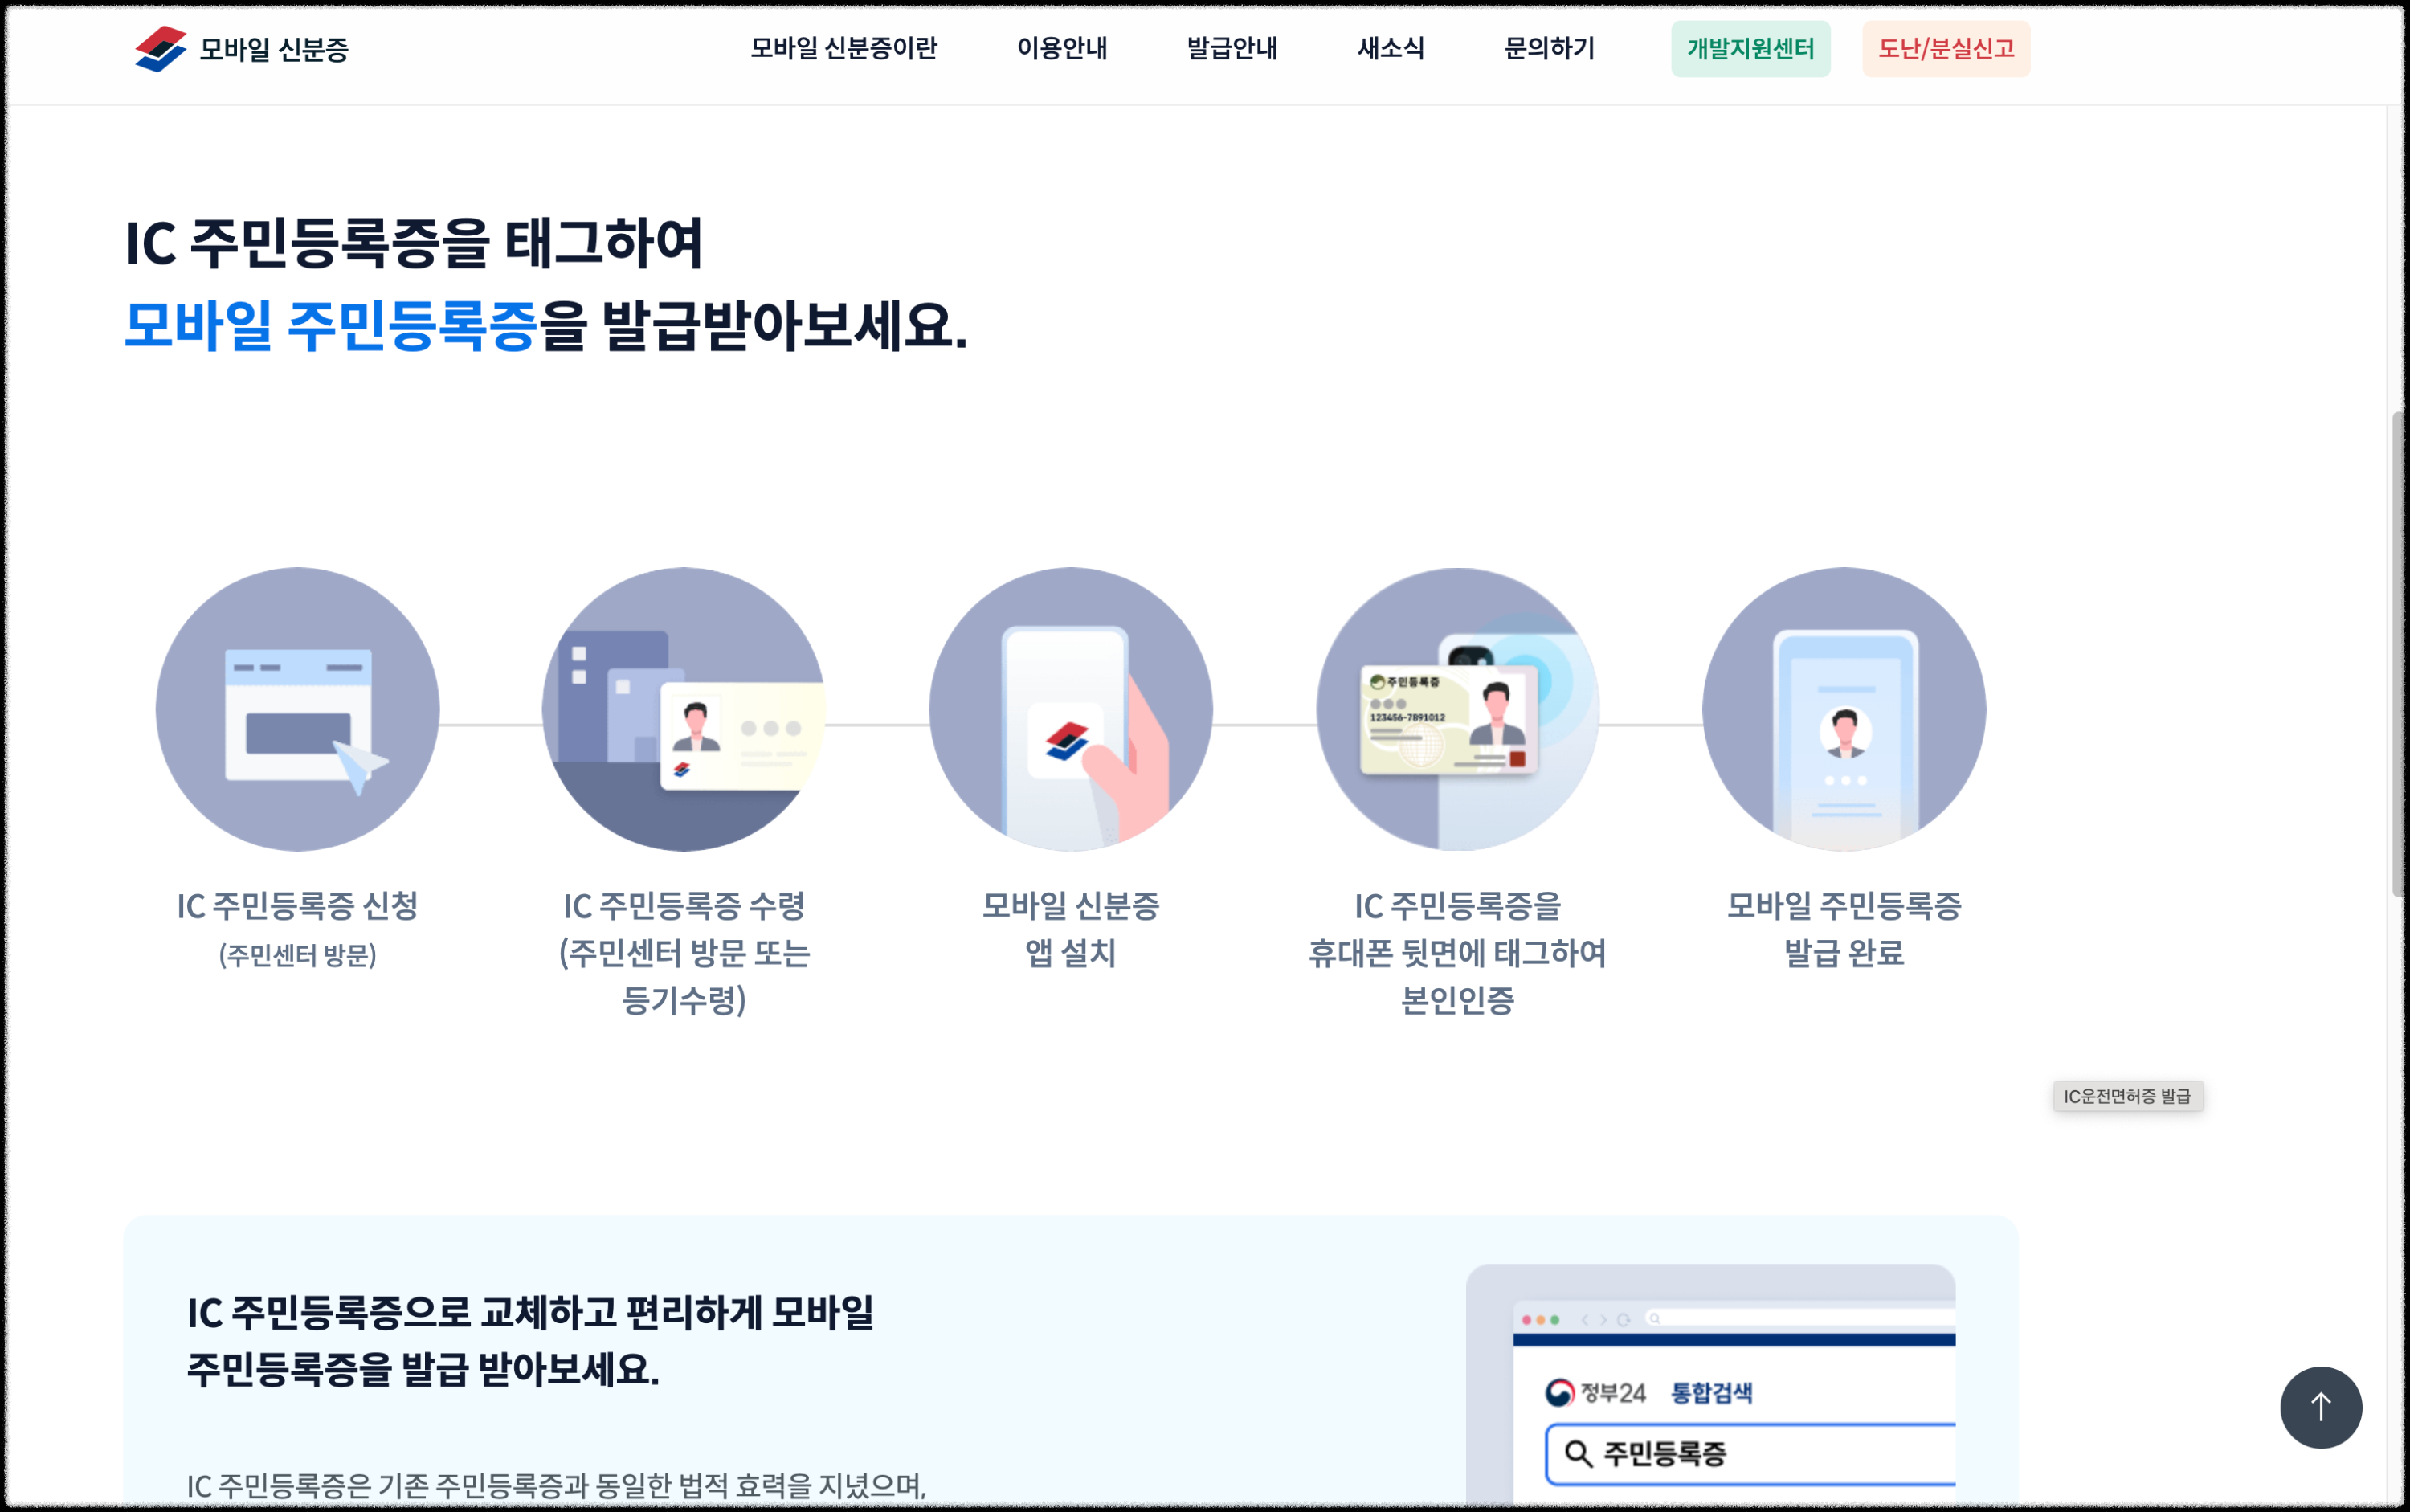Open the 새소식 menu
The width and height of the screenshot is (2410, 1512).
click(x=1390, y=48)
